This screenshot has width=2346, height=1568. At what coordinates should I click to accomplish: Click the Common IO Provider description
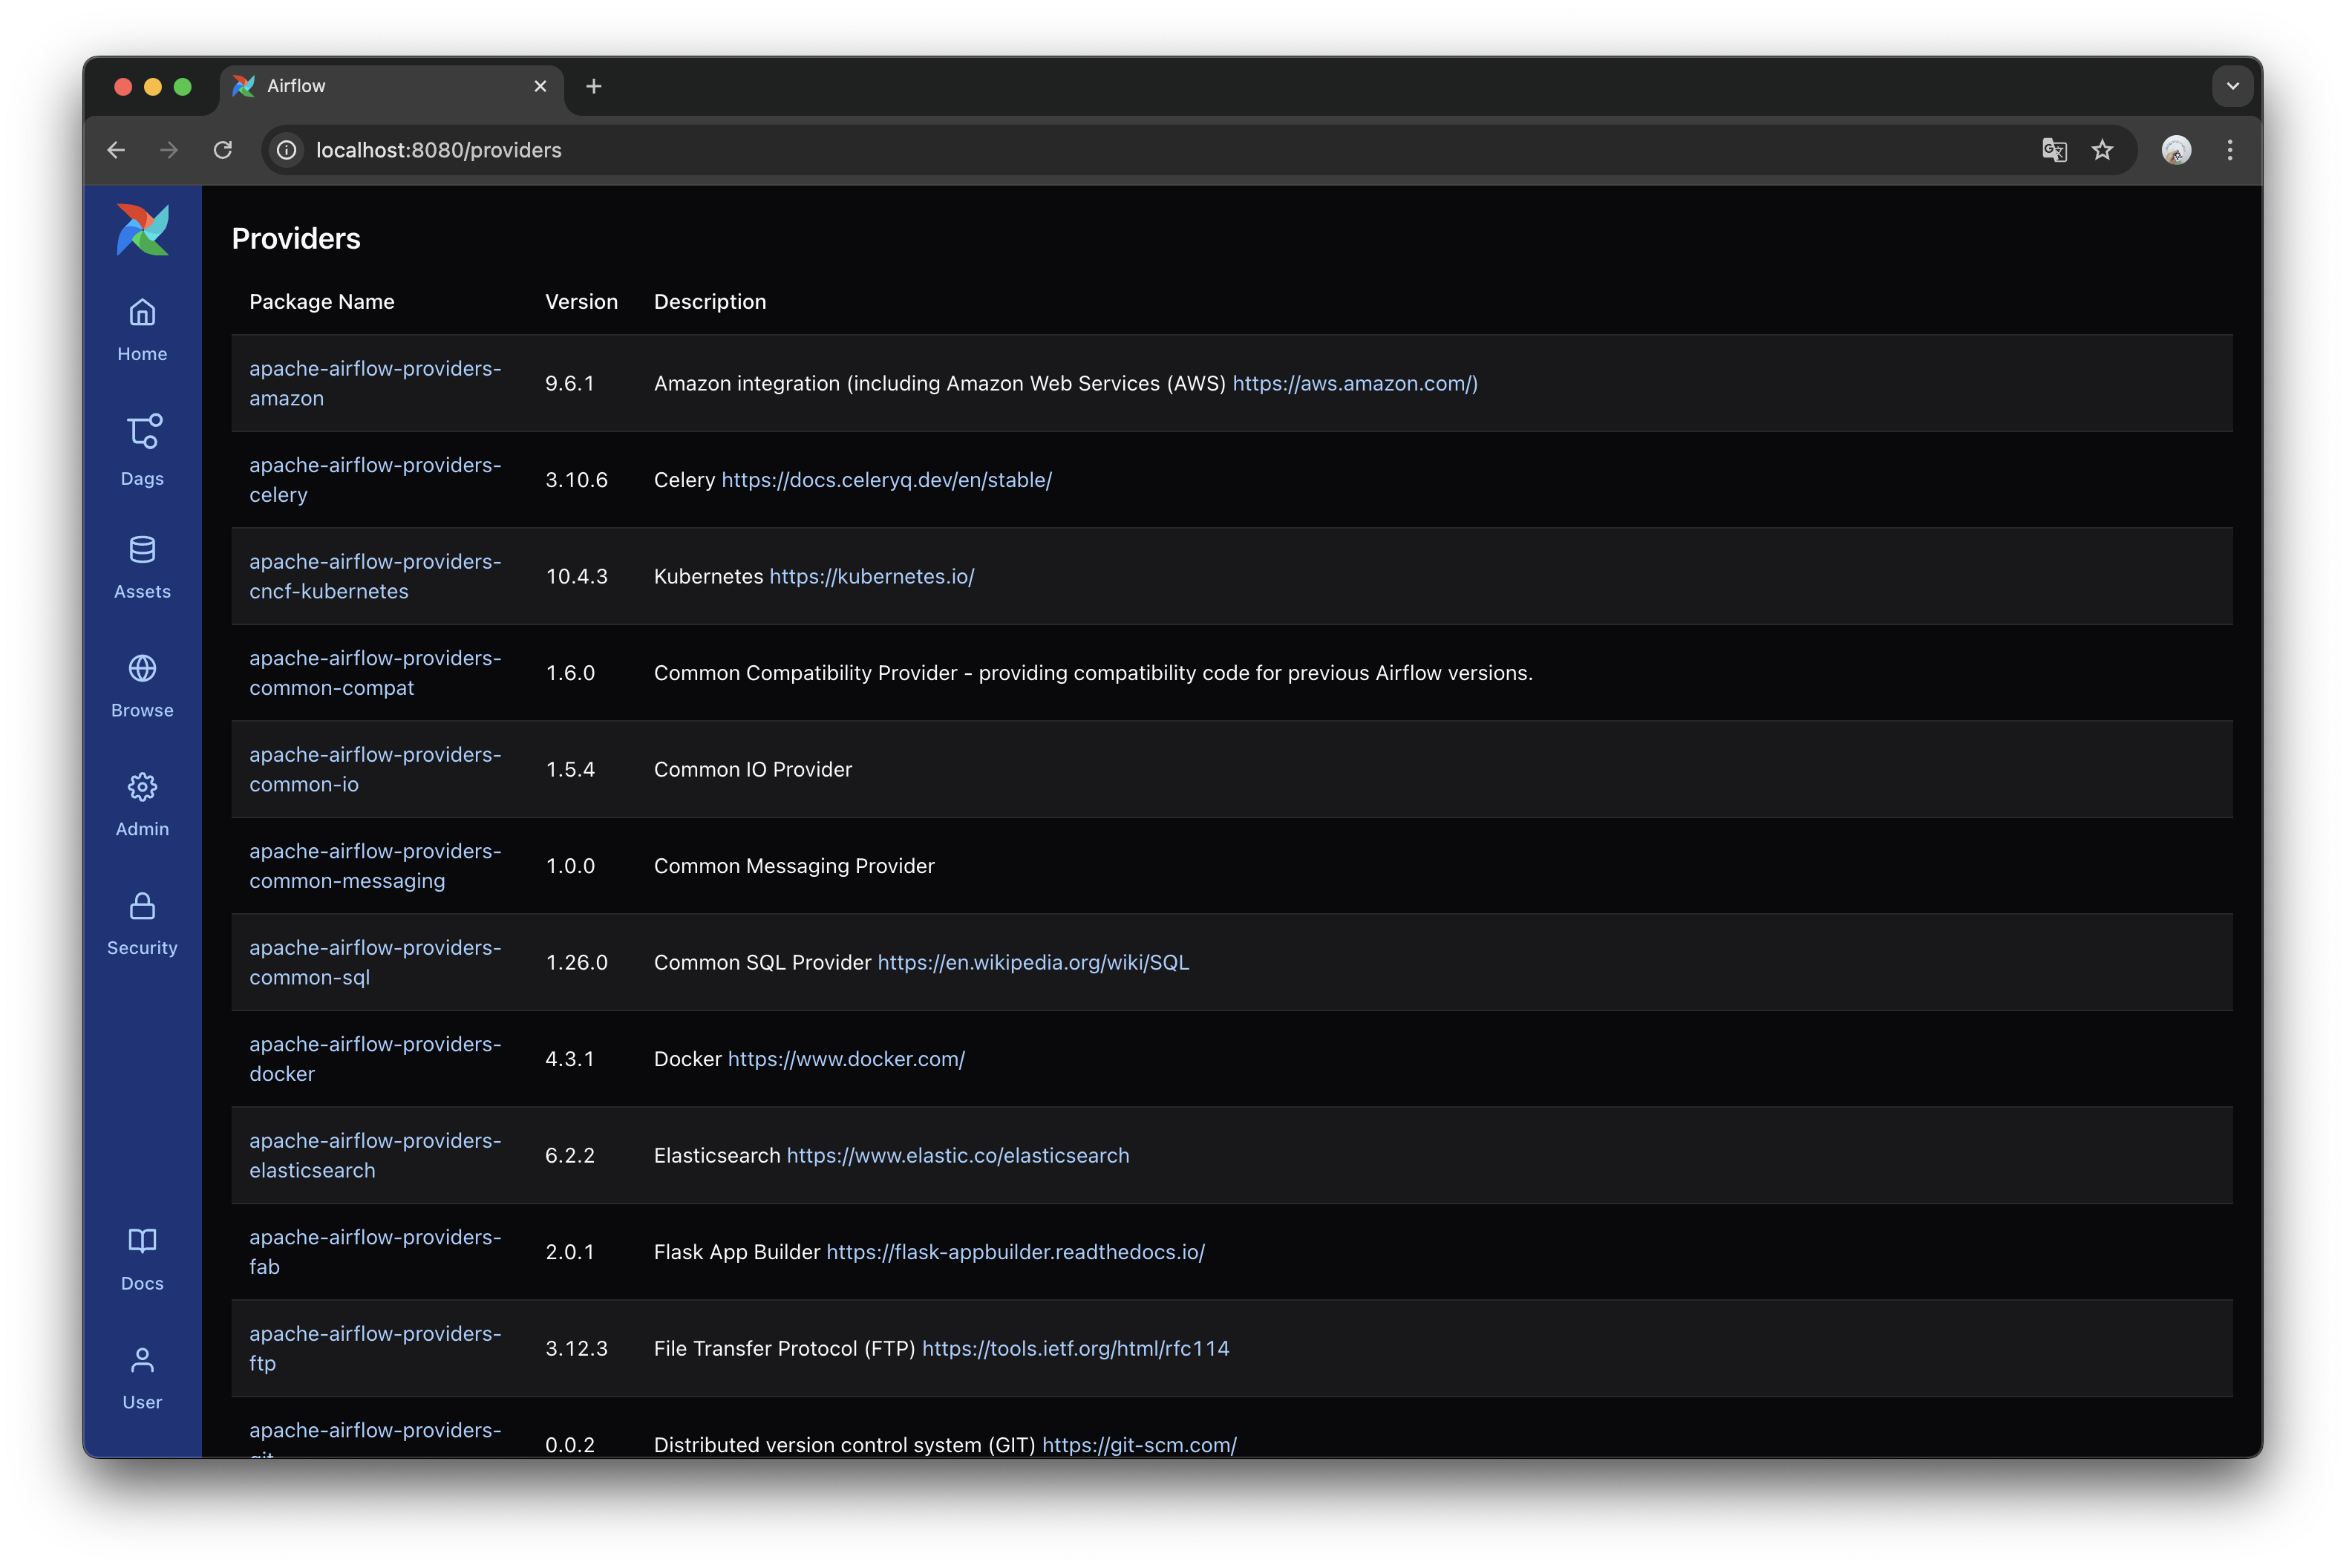(x=753, y=769)
